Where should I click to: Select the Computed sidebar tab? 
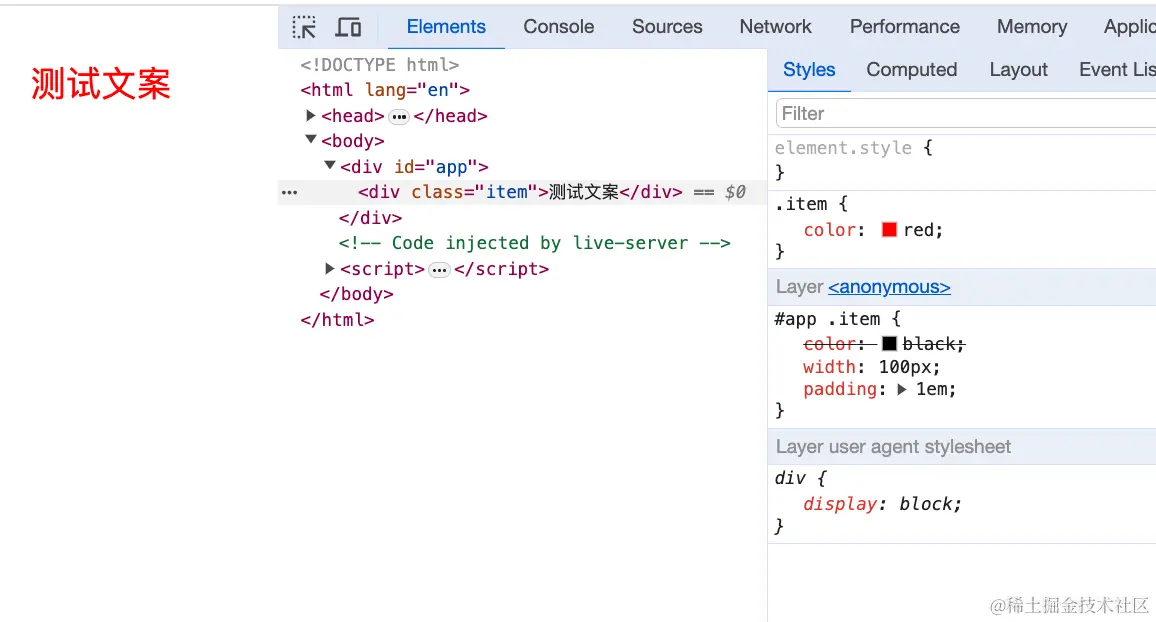(x=911, y=69)
